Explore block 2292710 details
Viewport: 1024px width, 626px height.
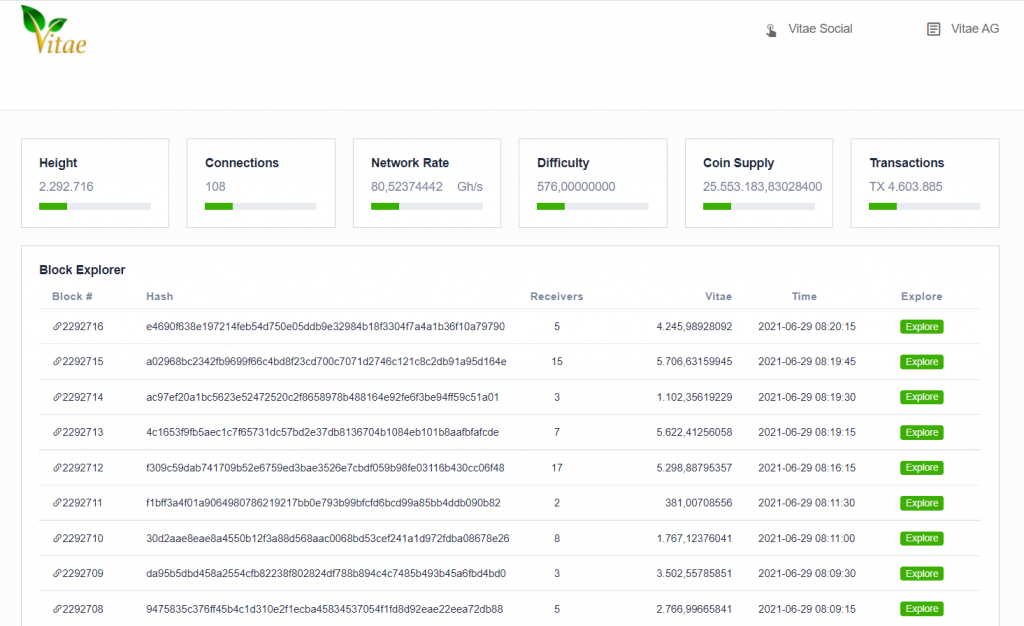coord(921,539)
